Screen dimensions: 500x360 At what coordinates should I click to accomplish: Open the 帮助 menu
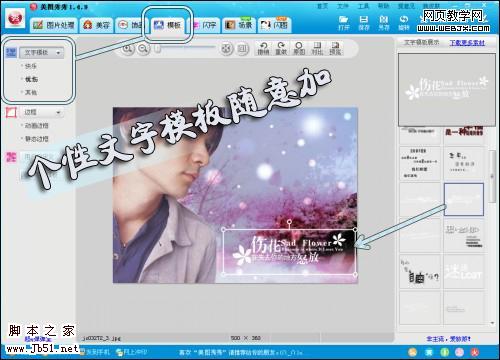(x=384, y=6)
